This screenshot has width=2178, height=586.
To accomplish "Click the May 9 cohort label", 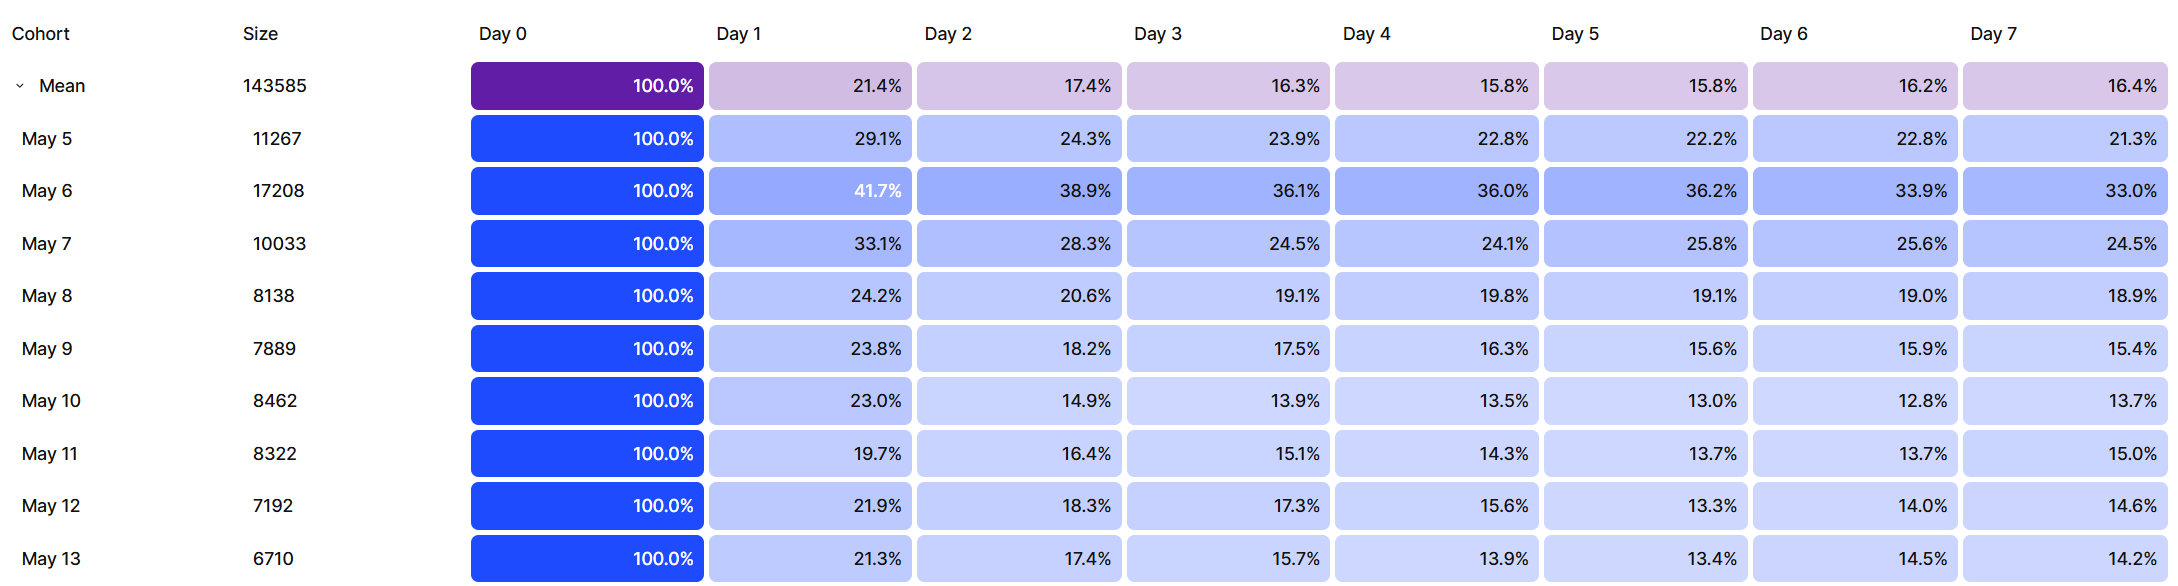I will pyautogui.click(x=47, y=349).
